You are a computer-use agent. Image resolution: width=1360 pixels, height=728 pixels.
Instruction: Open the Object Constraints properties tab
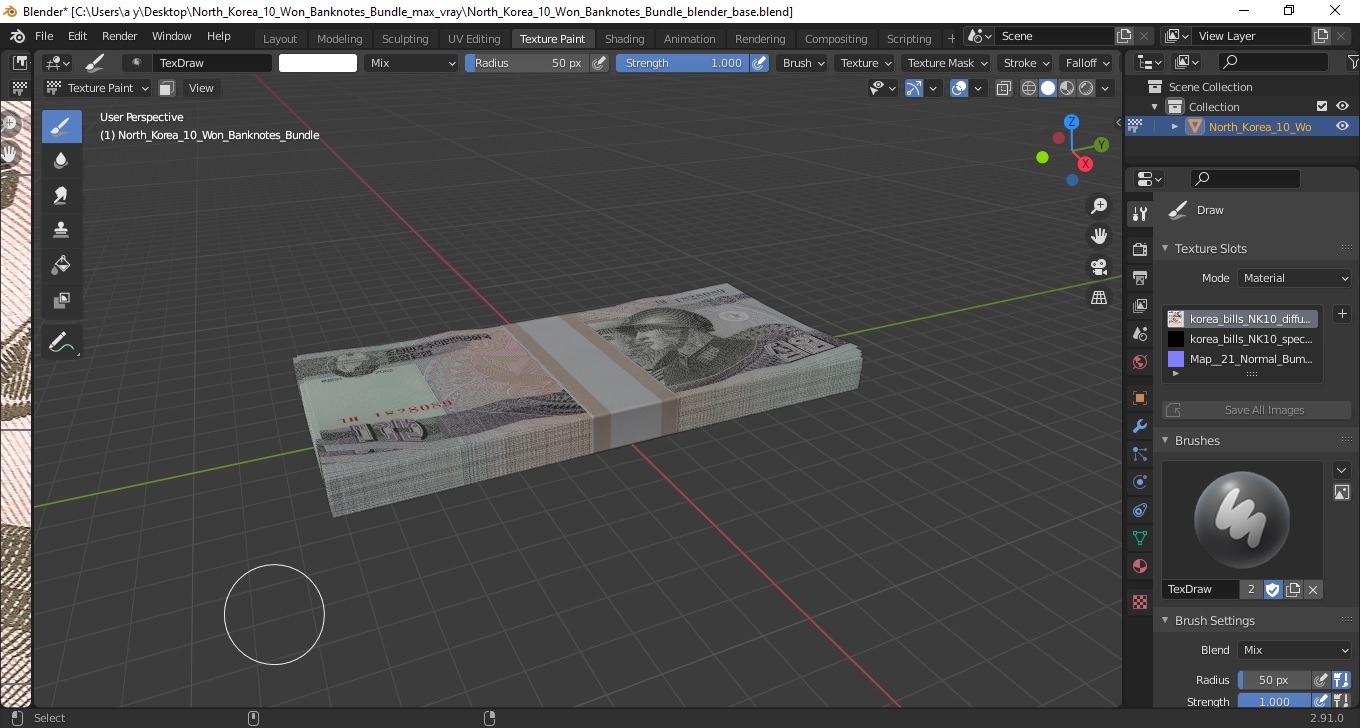click(x=1139, y=510)
